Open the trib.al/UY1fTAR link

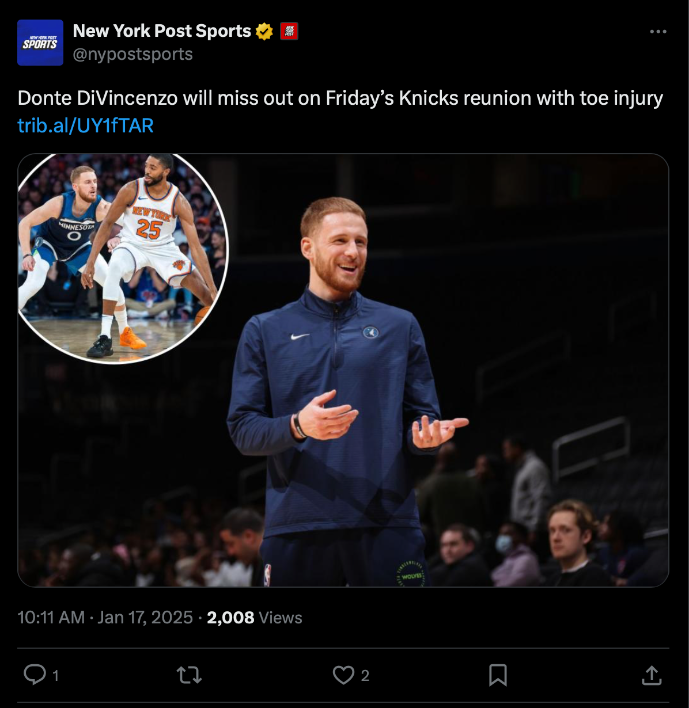point(85,126)
